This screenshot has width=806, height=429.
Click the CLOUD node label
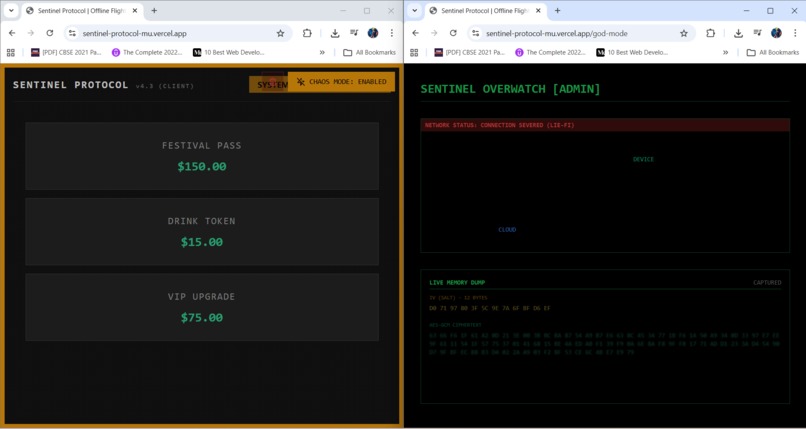pyautogui.click(x=507, y=230)
